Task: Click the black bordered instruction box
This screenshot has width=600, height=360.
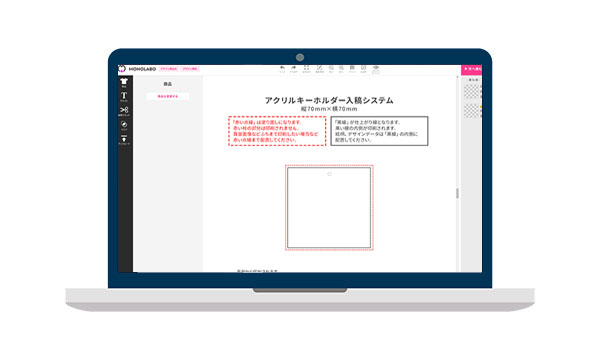Action: click(379, 131)
